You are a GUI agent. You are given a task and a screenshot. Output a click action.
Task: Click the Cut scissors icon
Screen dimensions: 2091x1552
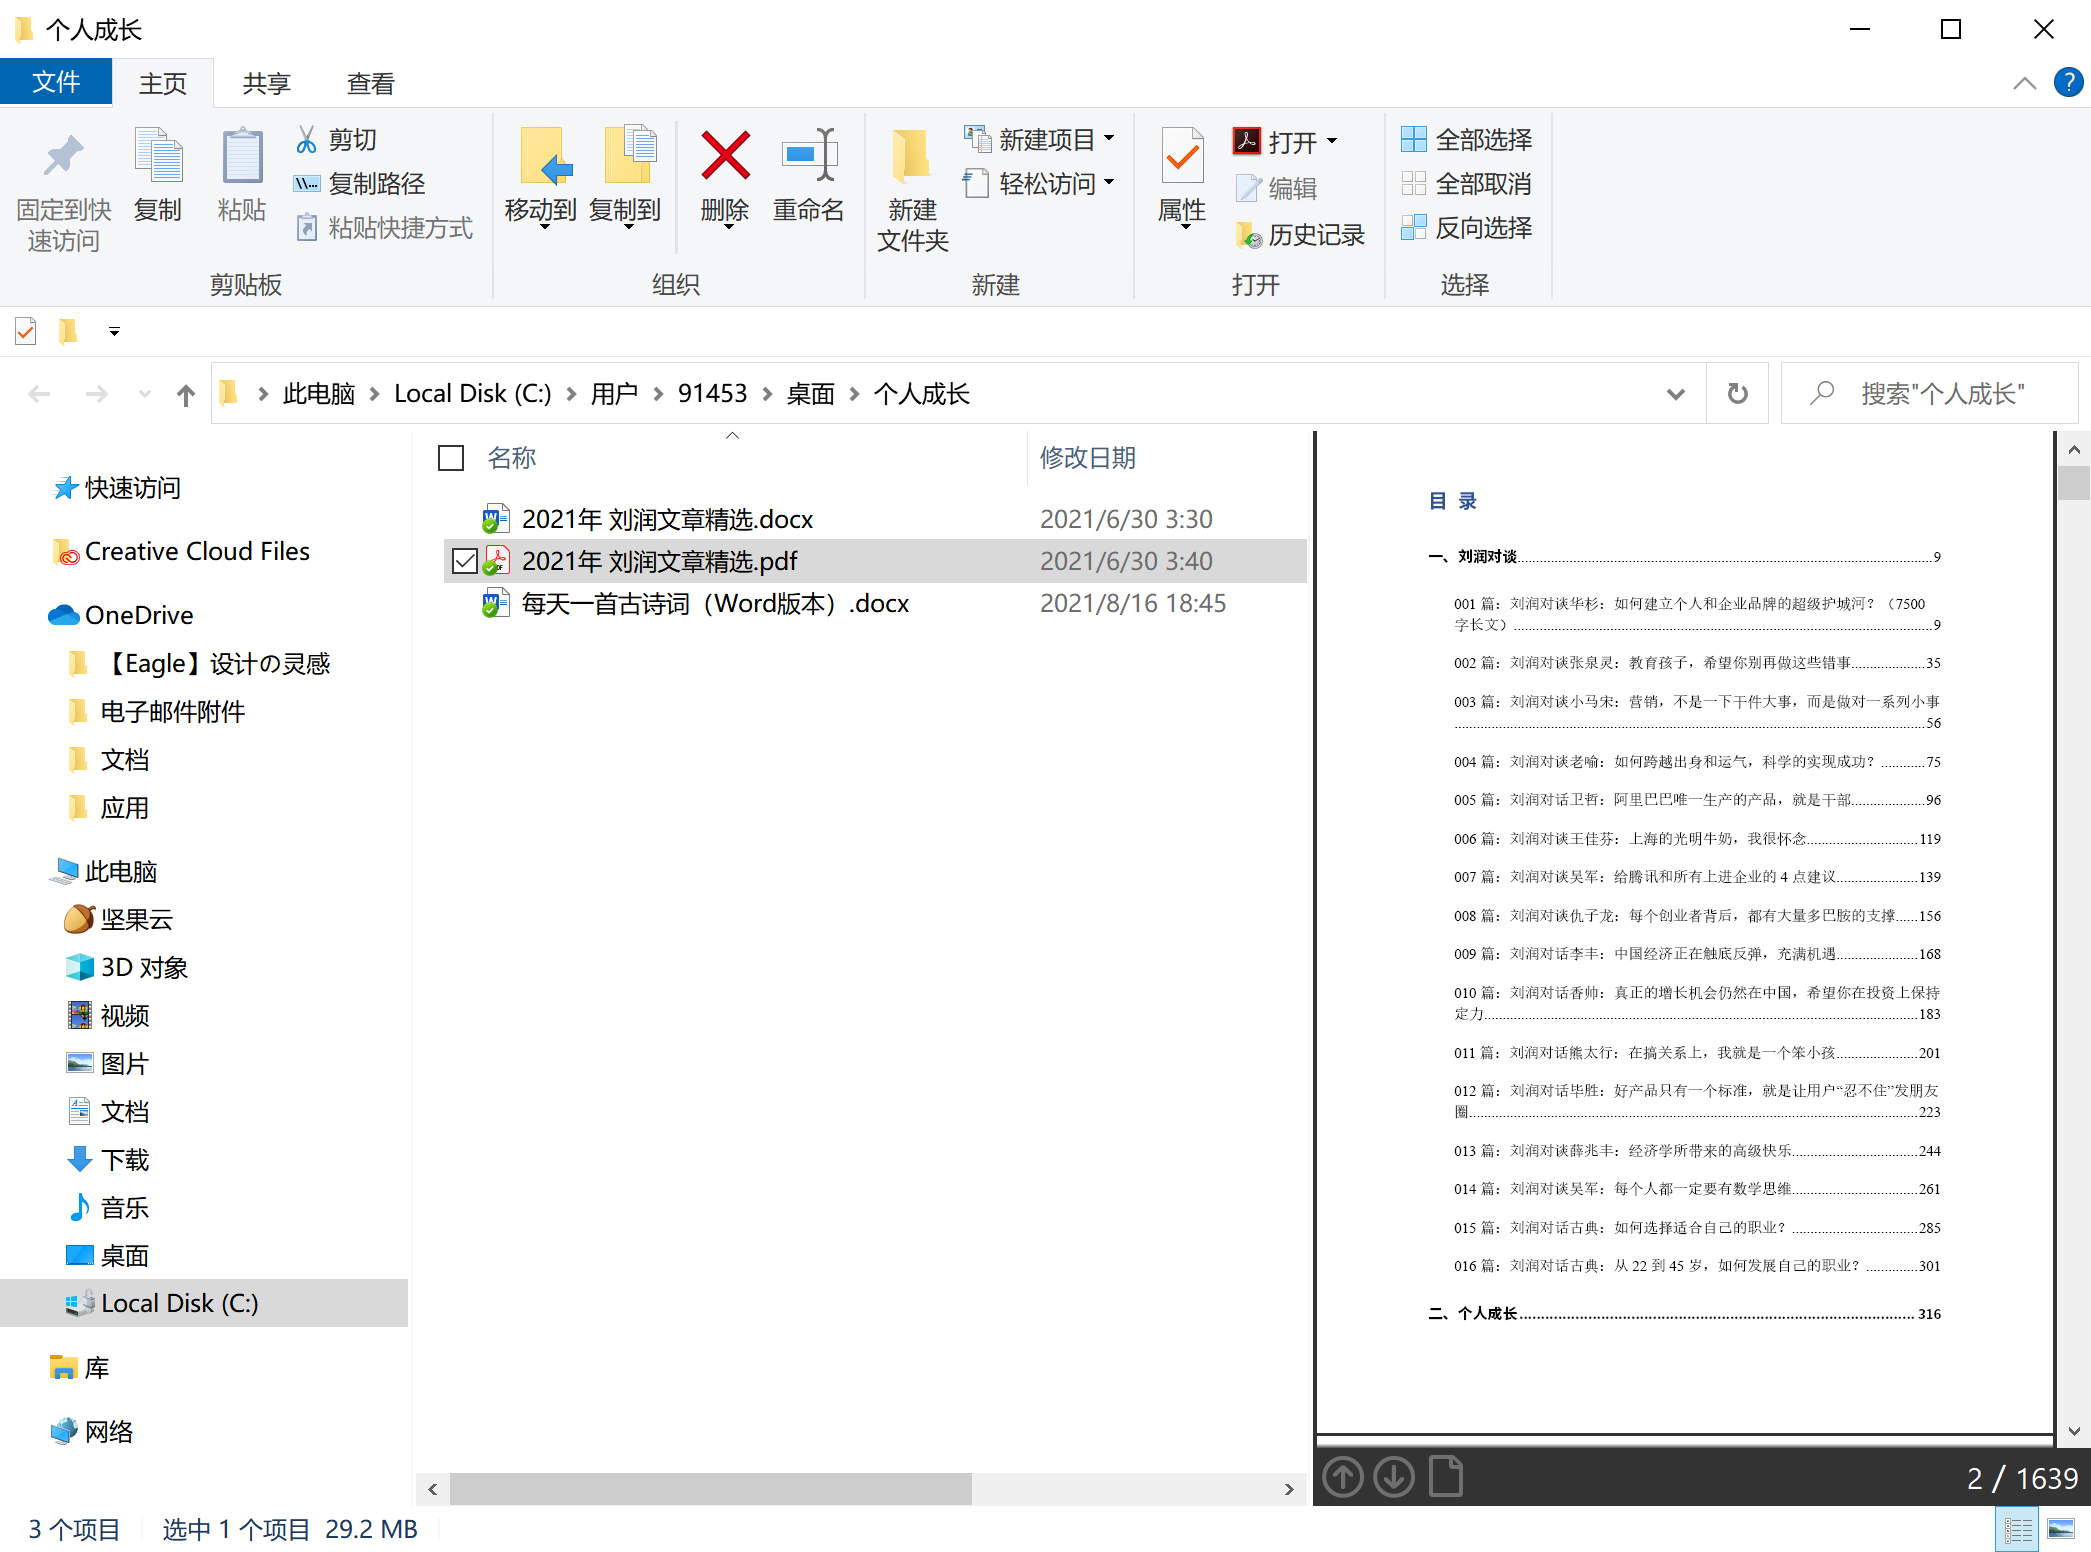[x=306, y=139]
